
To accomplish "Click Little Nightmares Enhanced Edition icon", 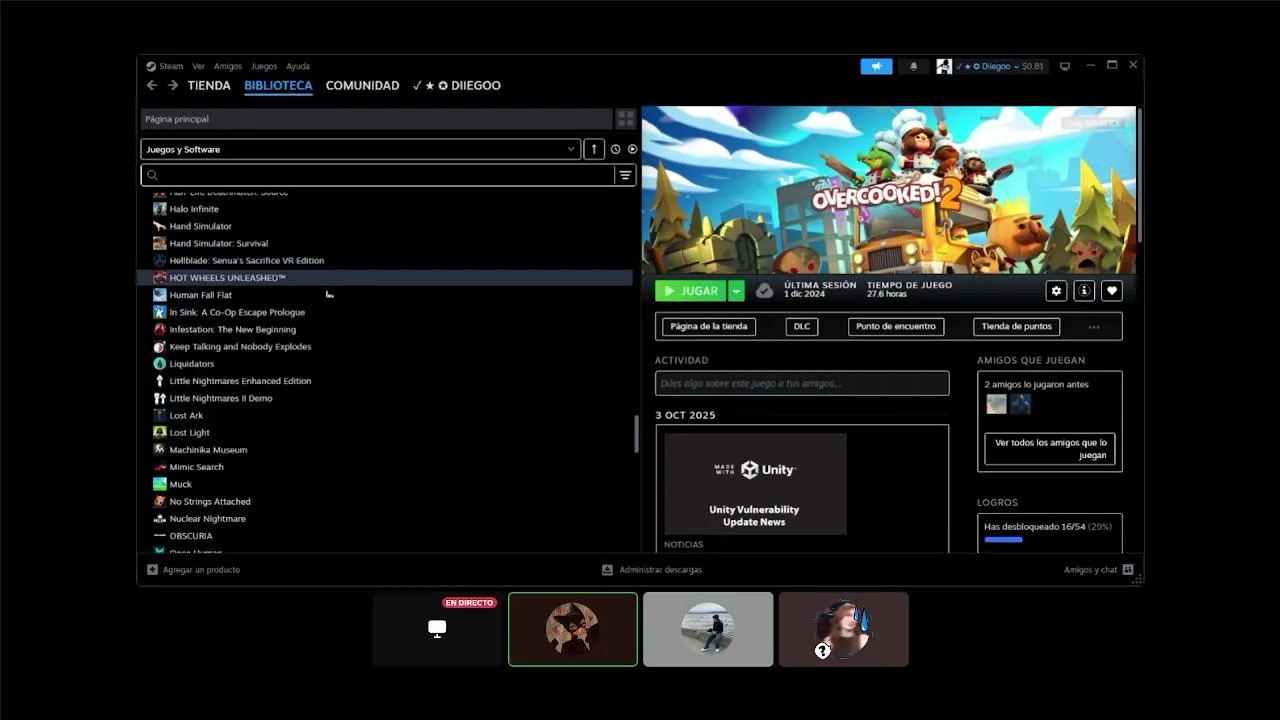I will point(160,381).
